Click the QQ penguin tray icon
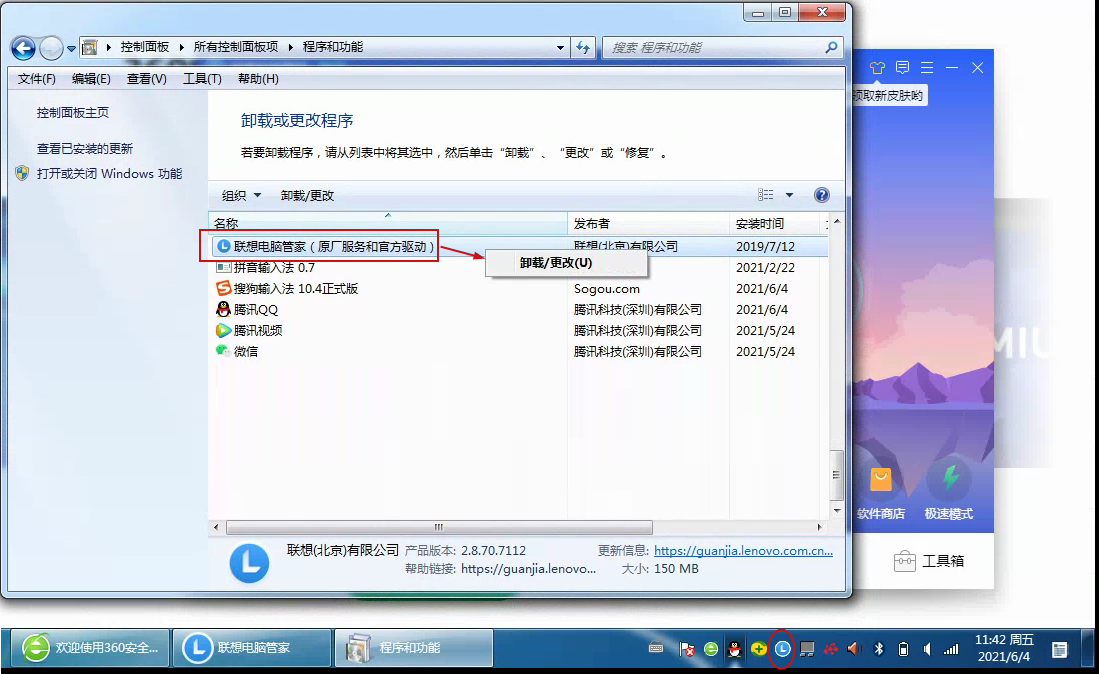The image size is (1099, 674). (735, 649)
